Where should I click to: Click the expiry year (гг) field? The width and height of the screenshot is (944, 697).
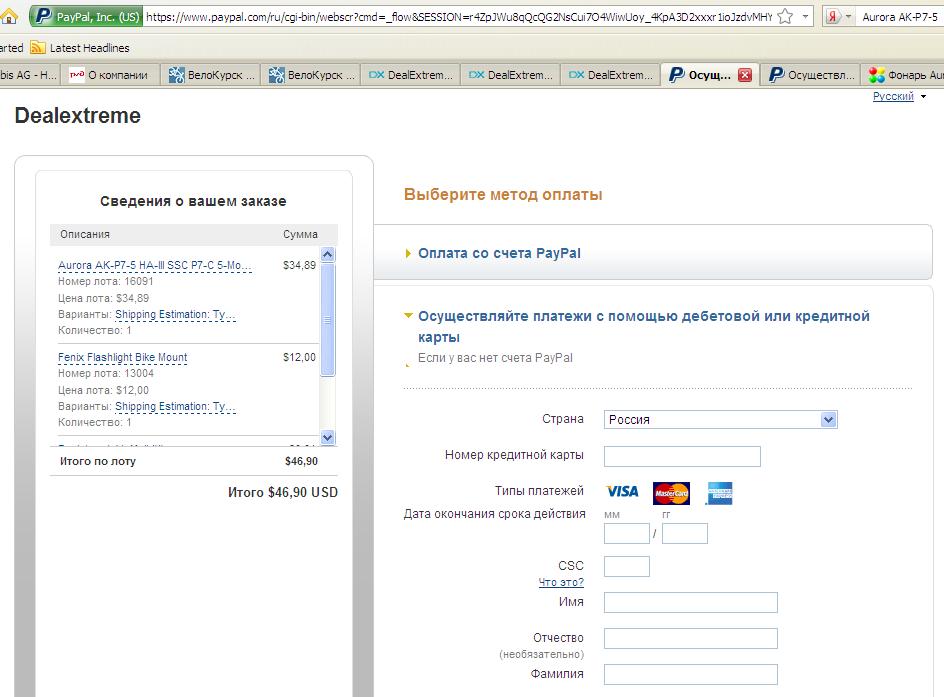click(685, 533)
